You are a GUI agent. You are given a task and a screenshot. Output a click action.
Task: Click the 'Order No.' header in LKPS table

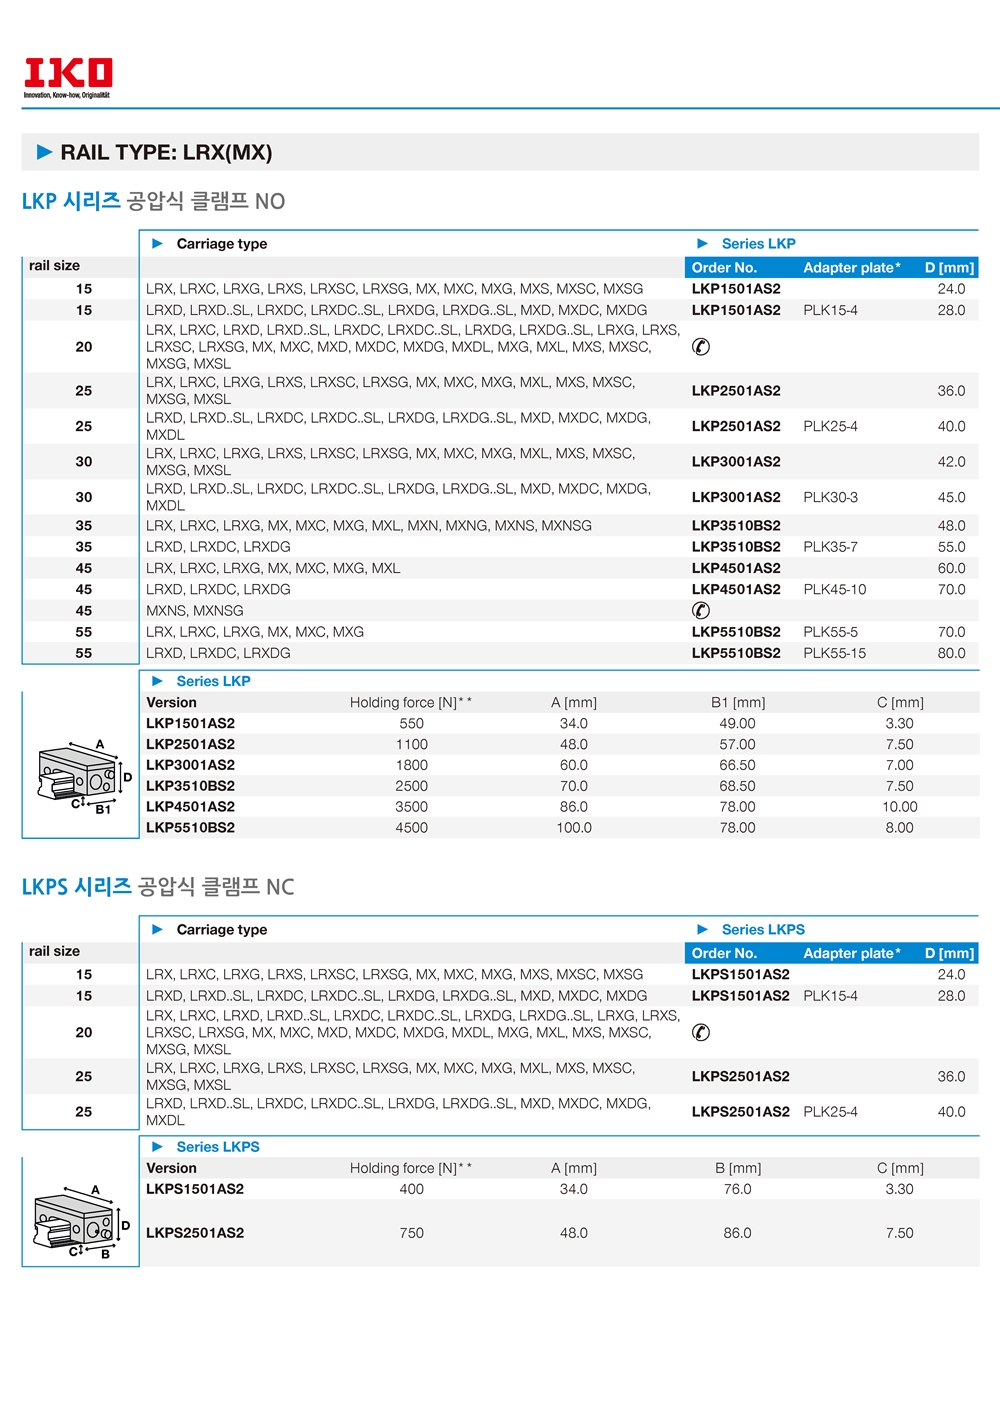click(x=724, y=953)
